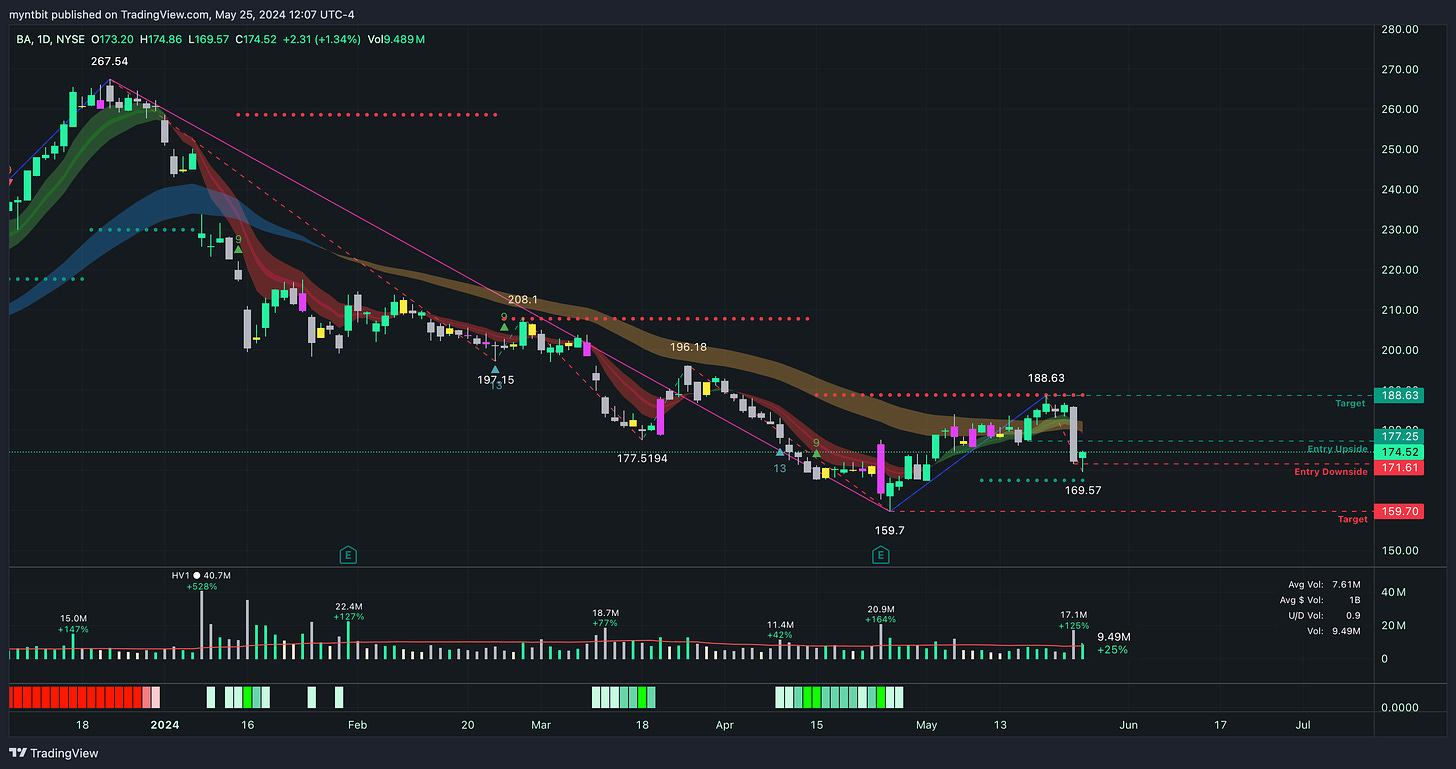Click the 15.0M +147% volume label
Image resolution: width=1456 pixels, height=769 pixels.
[x=74, y=624]
